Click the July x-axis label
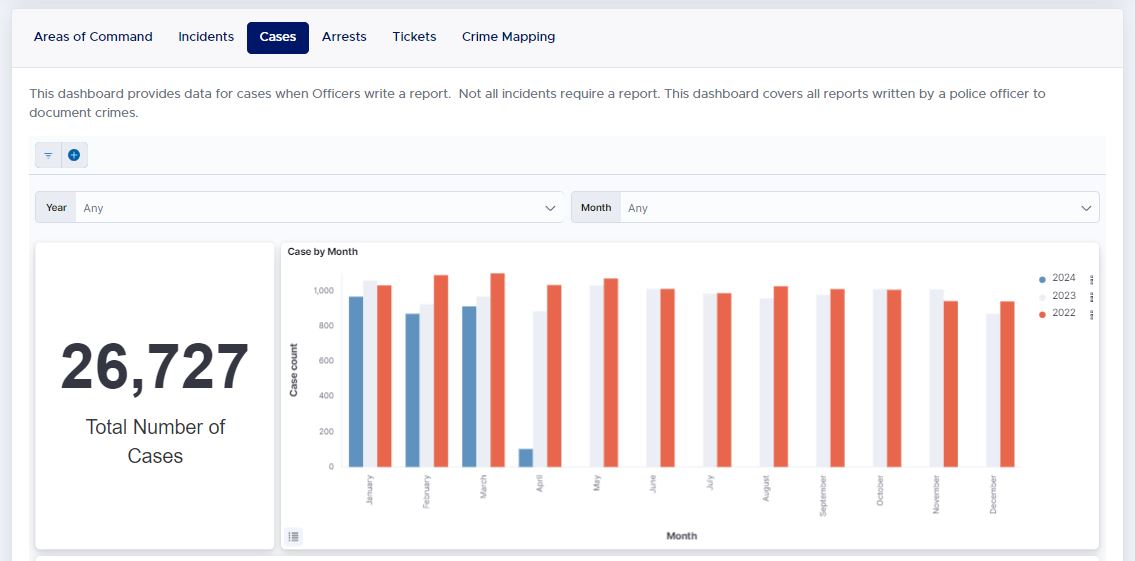This screenshot has height=561, width=1135. tap(710, 482)
